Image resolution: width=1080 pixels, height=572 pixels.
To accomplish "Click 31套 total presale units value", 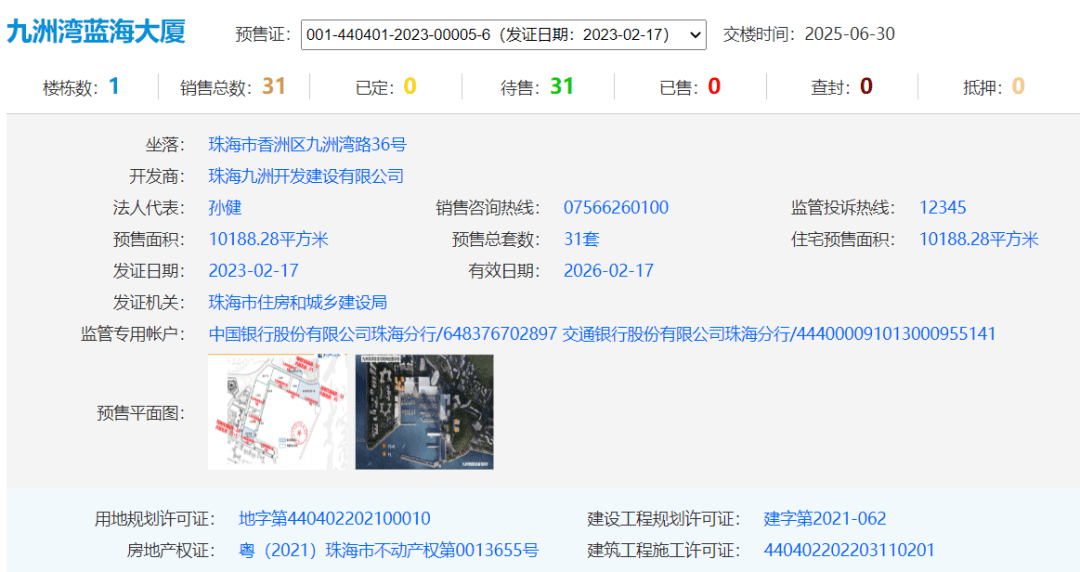I will click(x=581, y=240).
